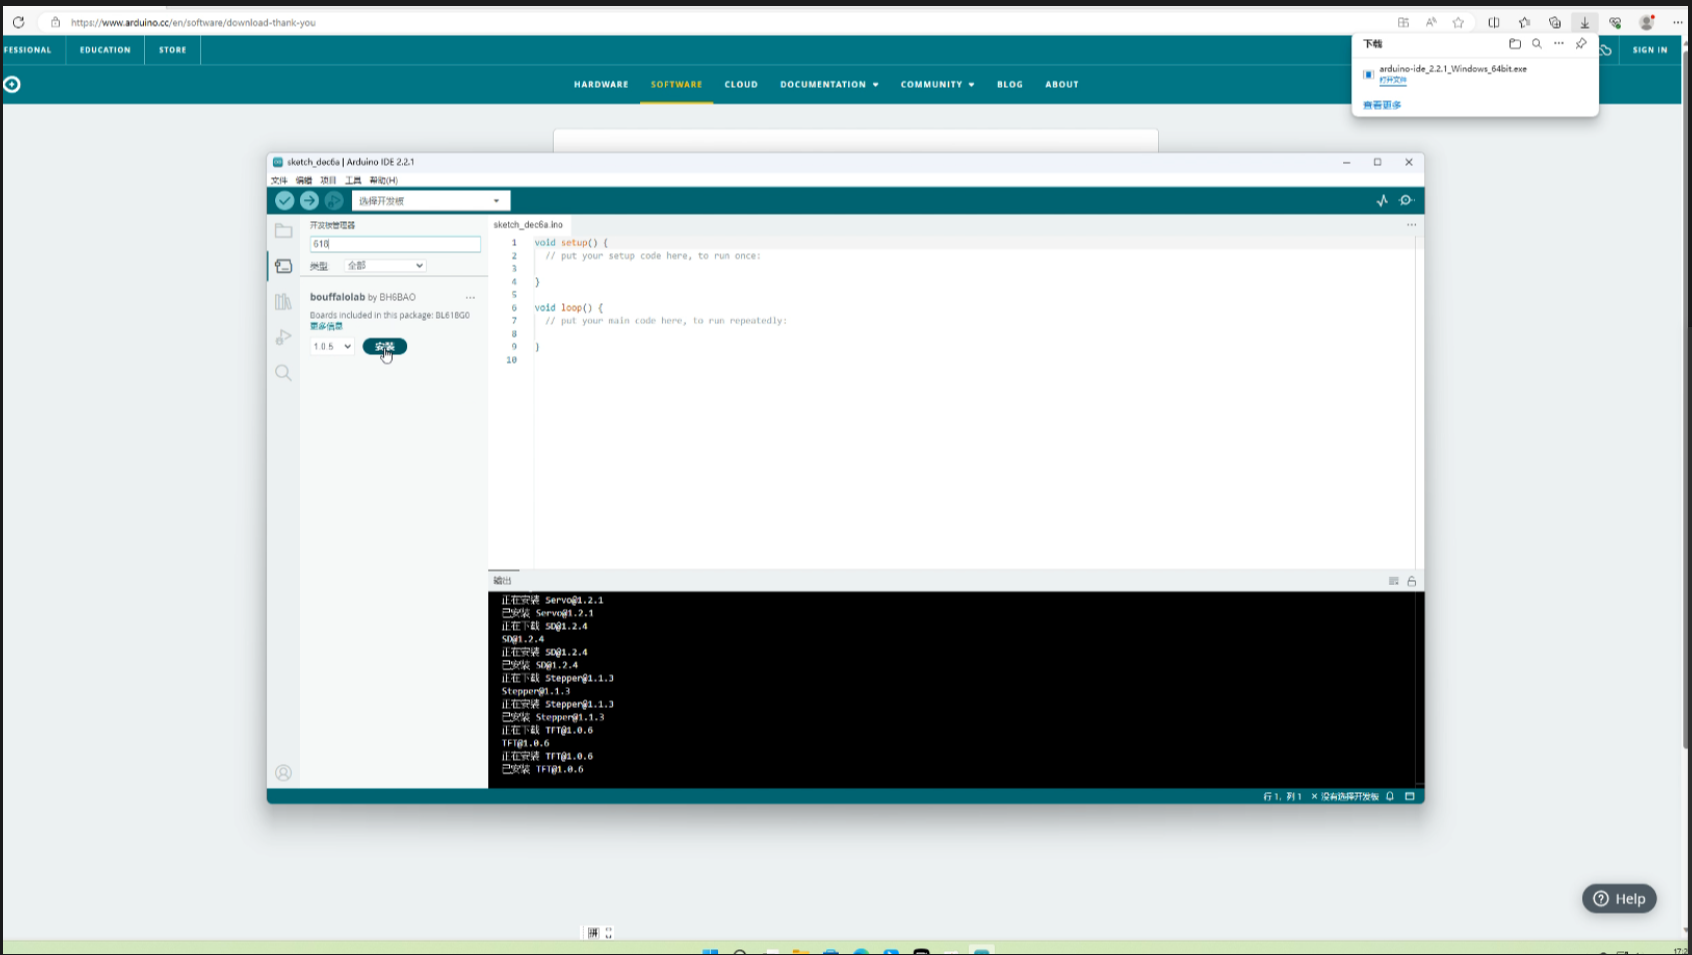Click the About nav item on website
The height and width of the screenshot is (955, 1692).
(x=1062, y=85)
